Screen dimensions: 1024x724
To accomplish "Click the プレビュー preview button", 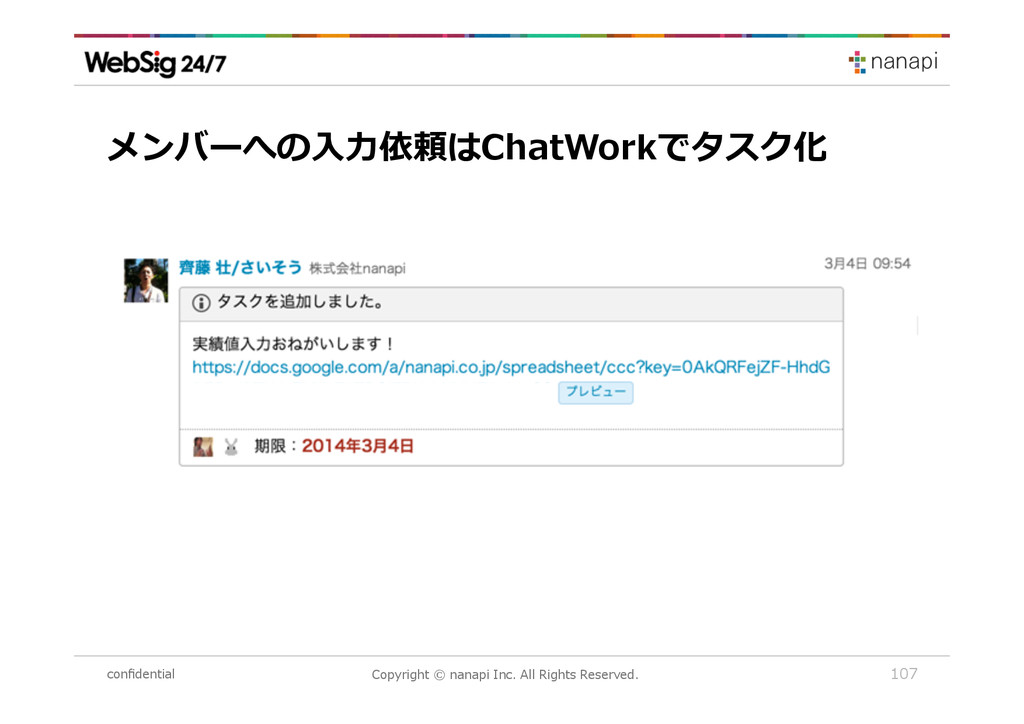I will [596, 392].
